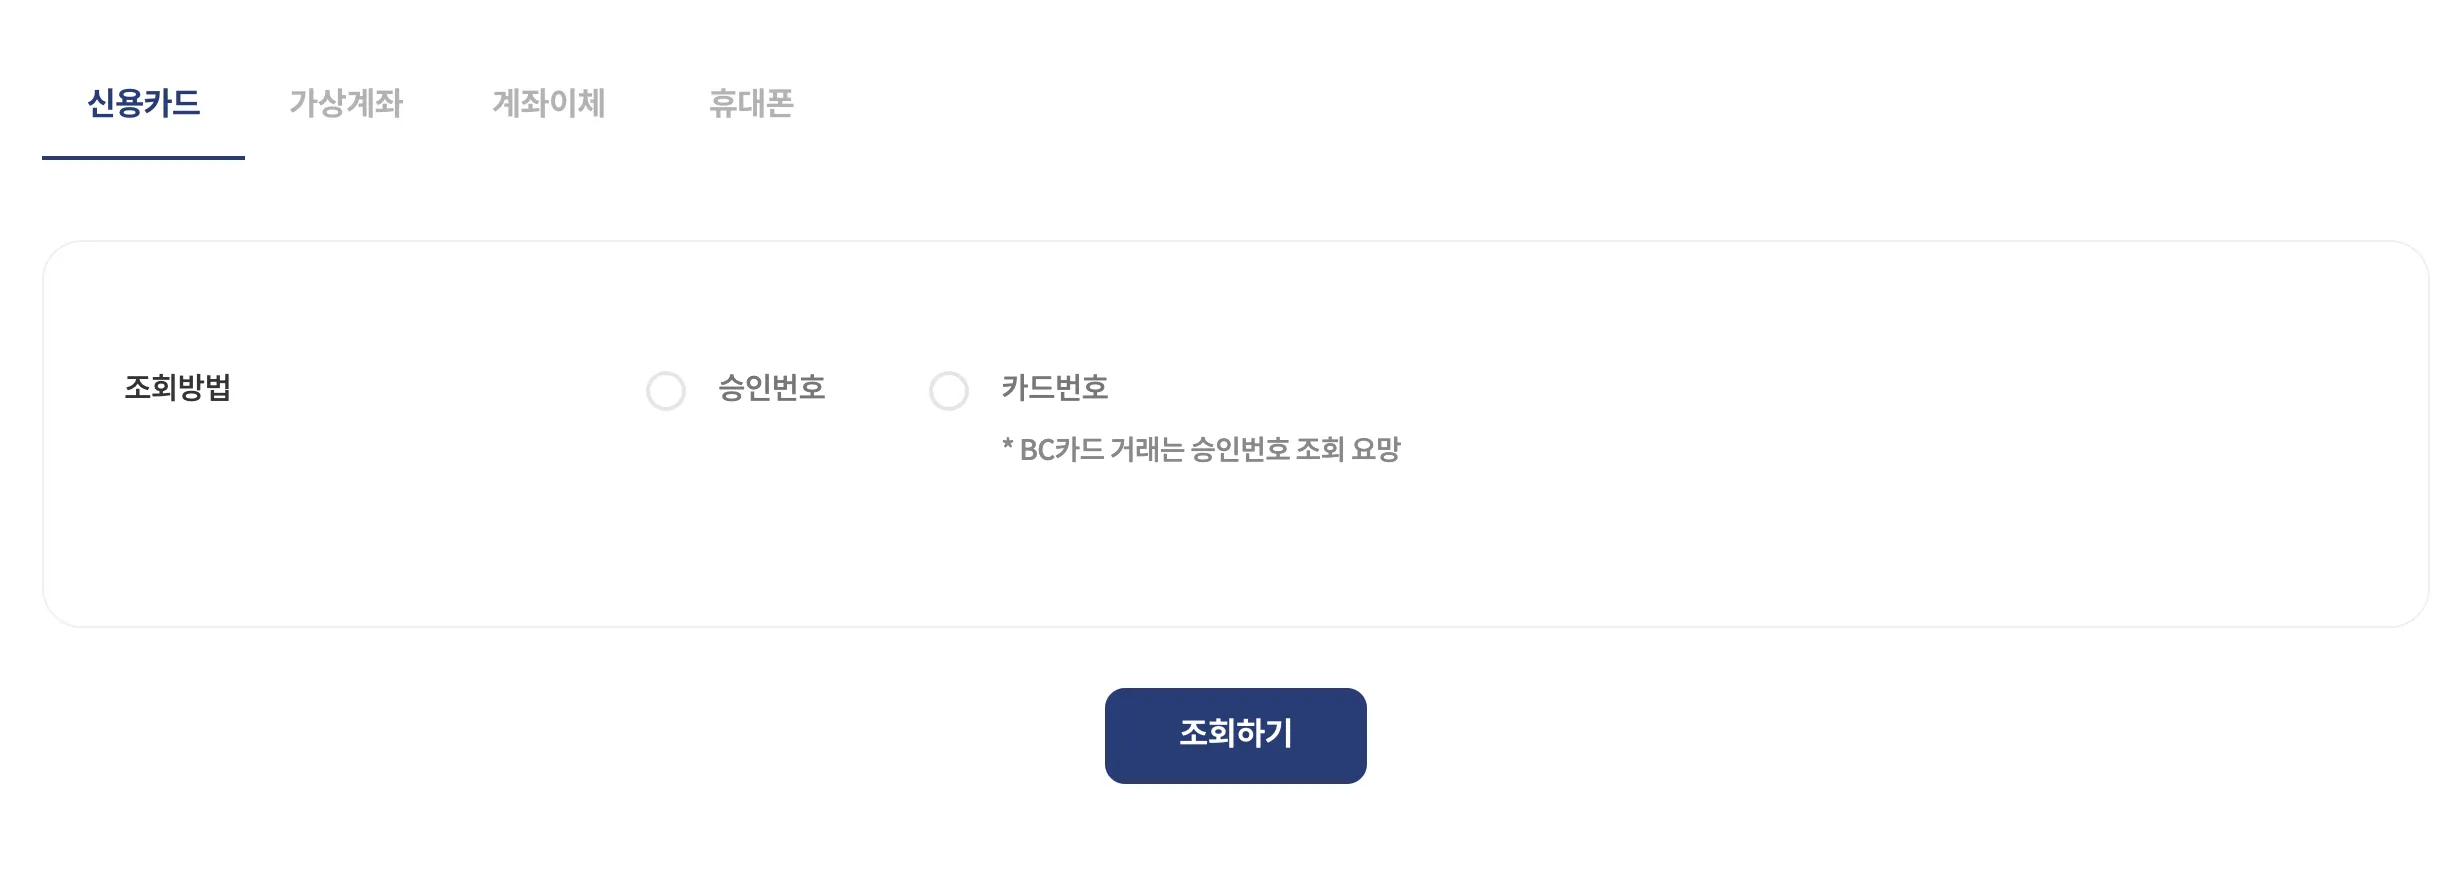The image size is (2464, 876).
Task: Switch to the 신용카드 tab
Action: [x=143, y=103]
